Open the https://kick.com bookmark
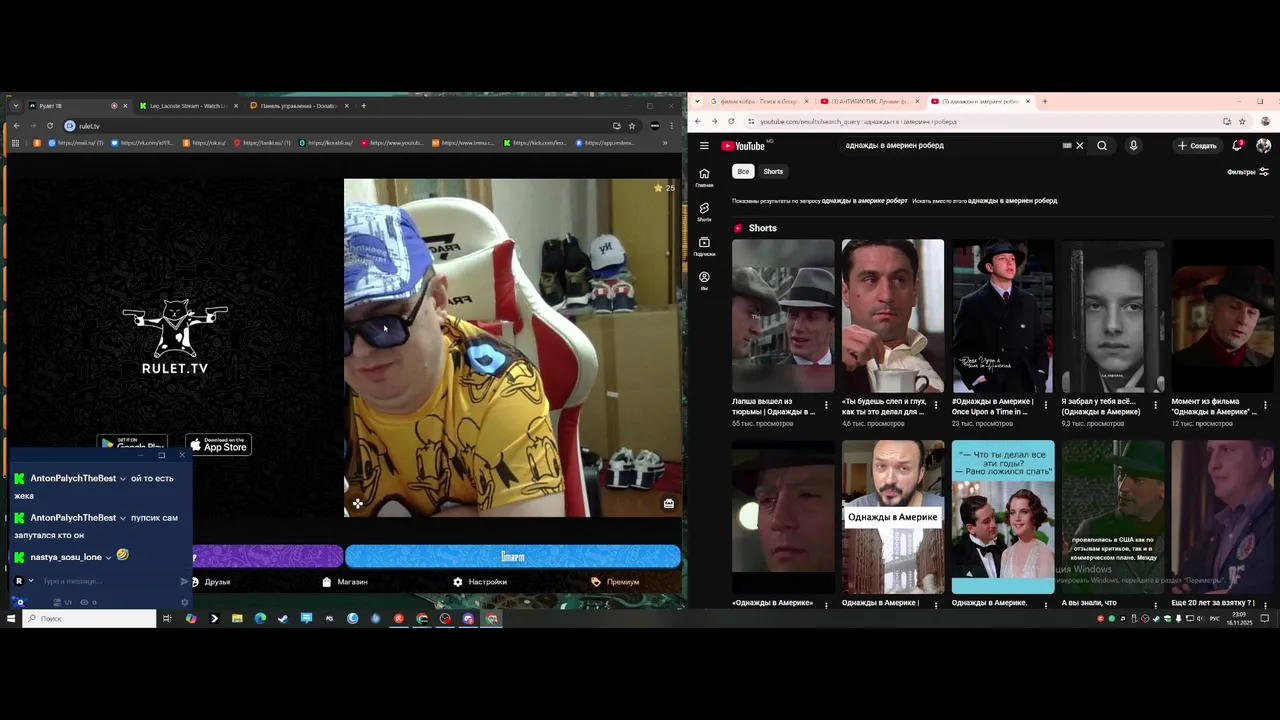Screen dimensions: 1280x720 click(x=535, y=143)
